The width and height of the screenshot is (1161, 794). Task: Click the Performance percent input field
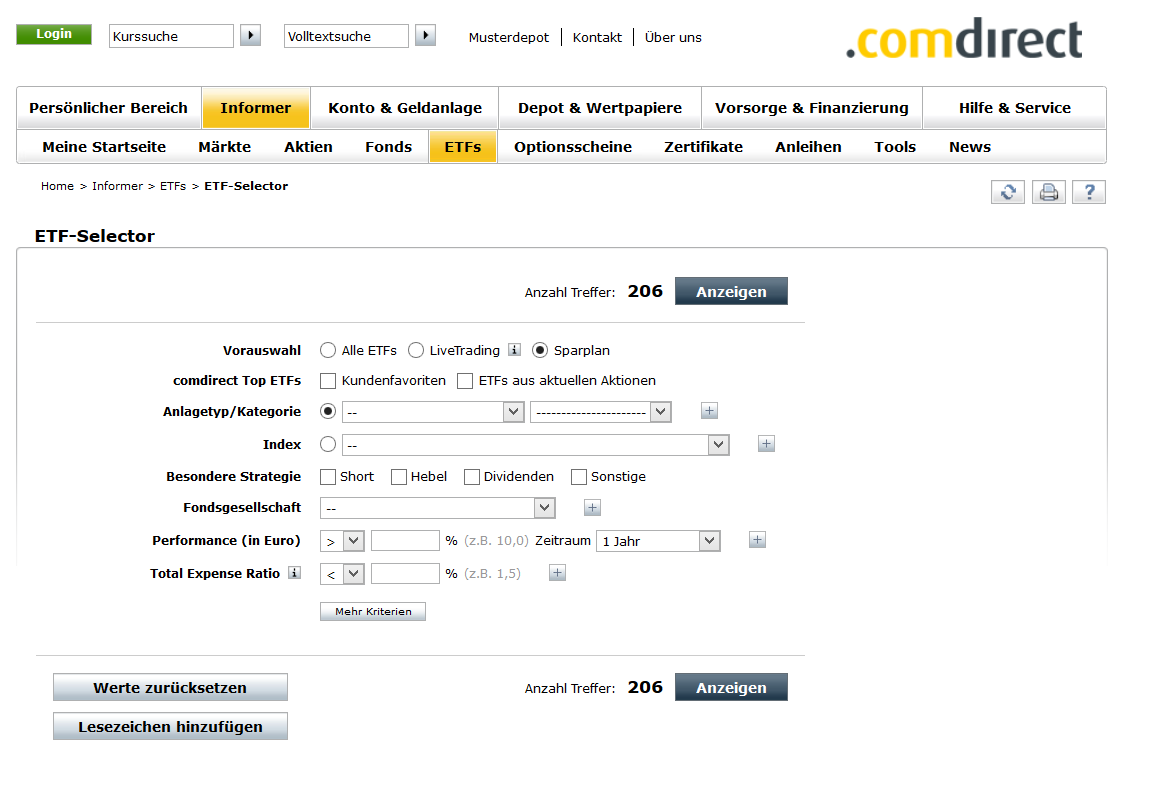tap(405, 541)
